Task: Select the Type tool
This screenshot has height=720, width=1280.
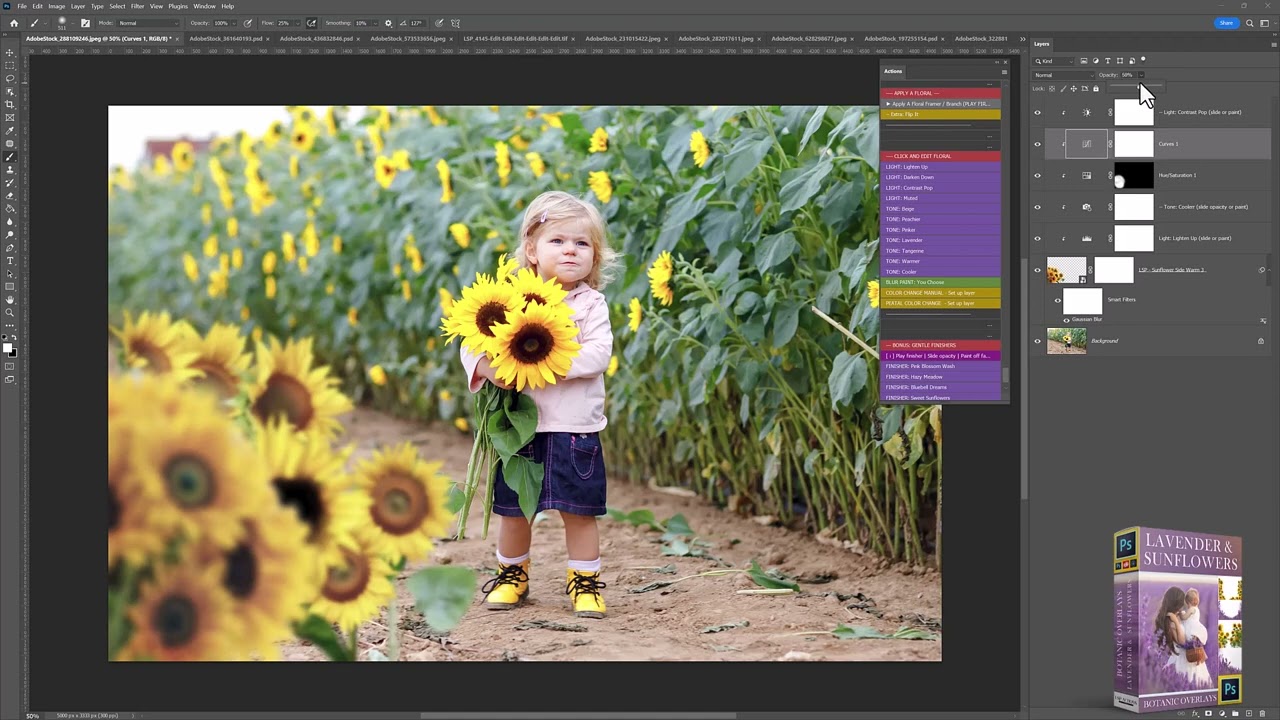Action: pos(10,260)
